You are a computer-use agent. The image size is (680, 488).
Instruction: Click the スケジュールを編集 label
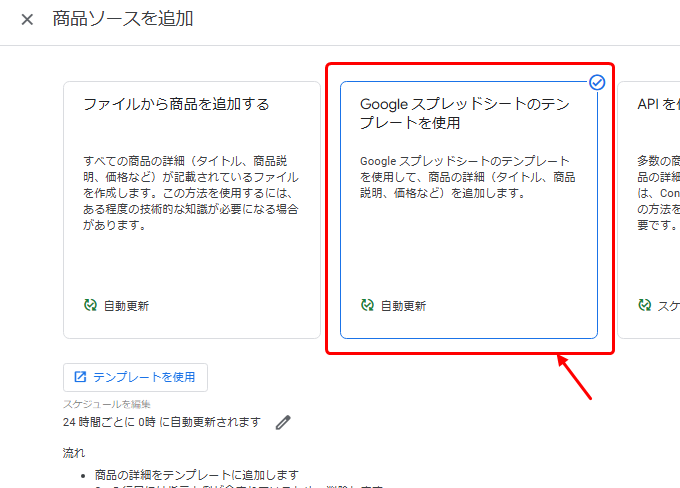click(106, 404)
